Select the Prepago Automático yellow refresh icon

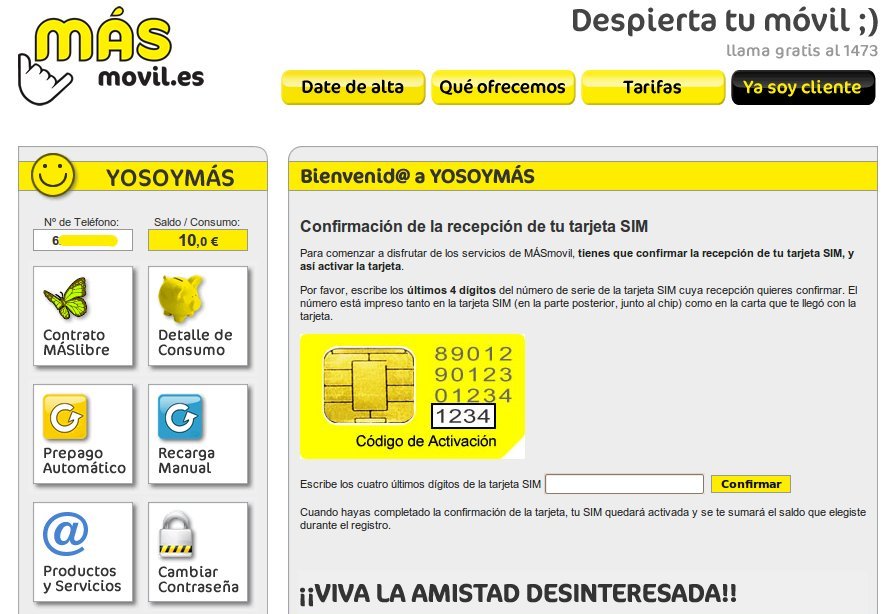point(65,417)
